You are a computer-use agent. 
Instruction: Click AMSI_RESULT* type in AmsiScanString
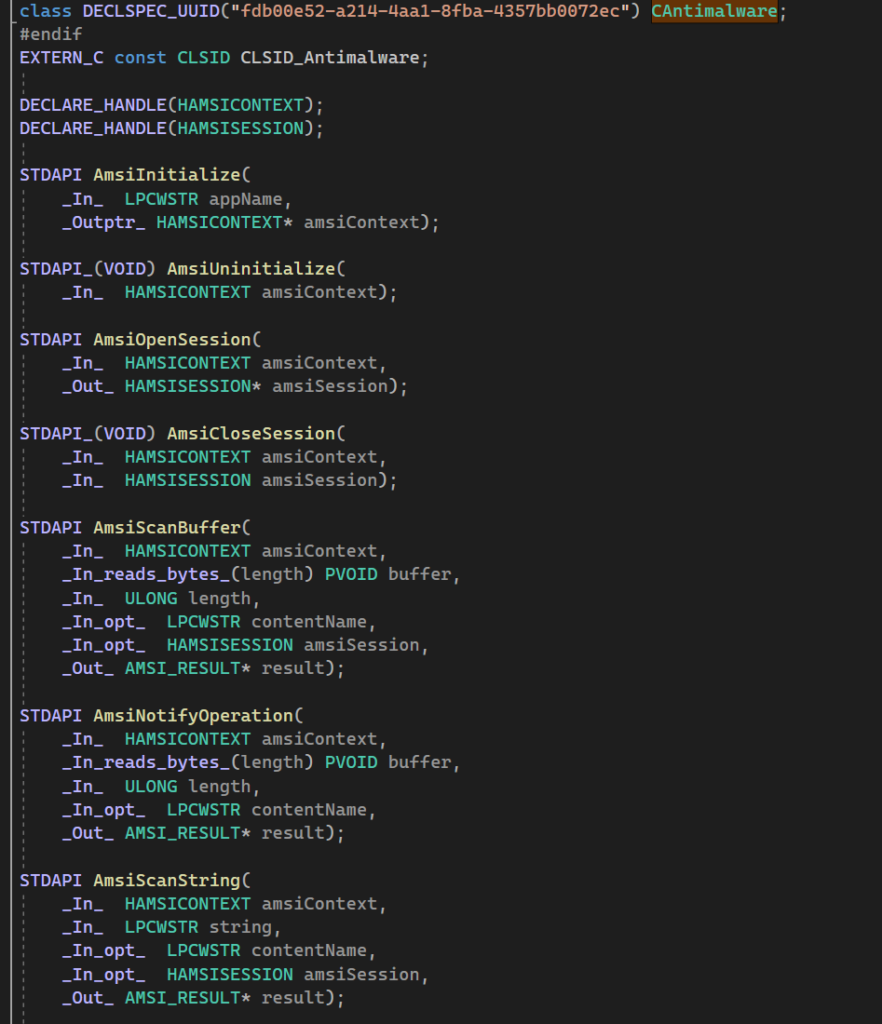point(188,998)
